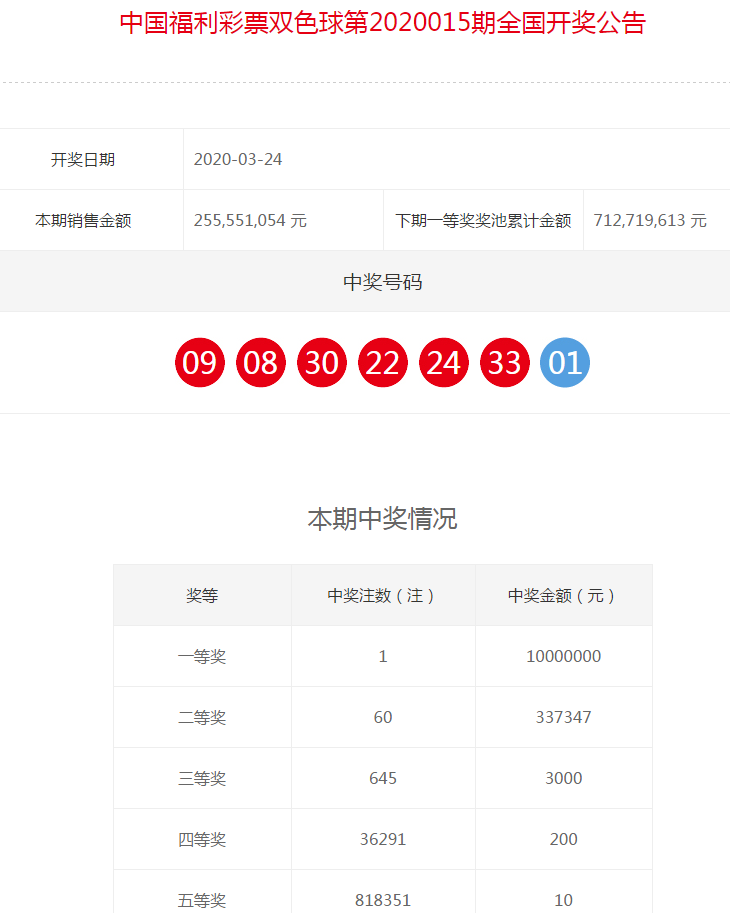Click the 四等奖 prize amount 200
Viewport: 730px width, 913px height.
click(x=564, y=840)
